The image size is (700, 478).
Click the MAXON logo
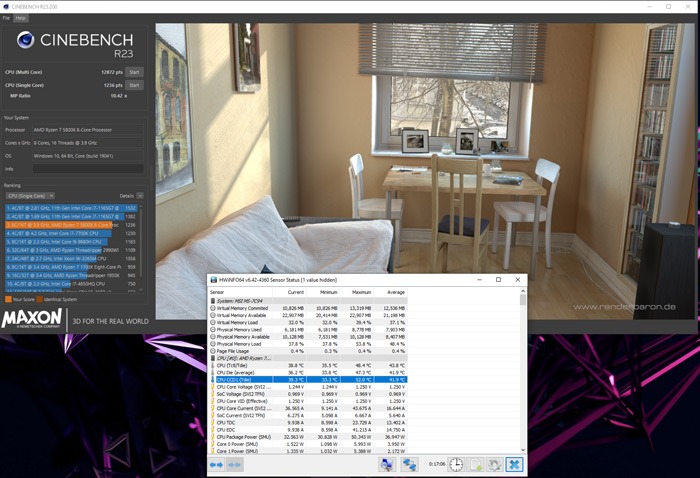32,319
